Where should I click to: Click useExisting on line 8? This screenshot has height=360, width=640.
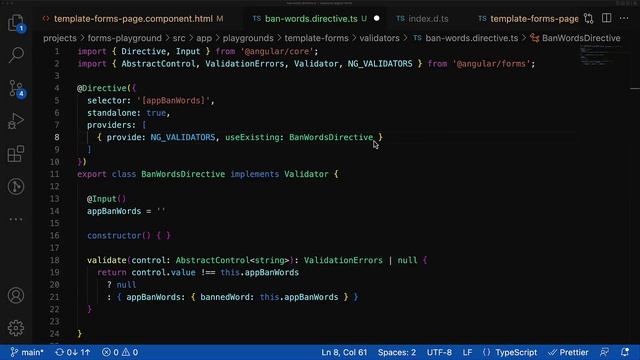point(252,138)
